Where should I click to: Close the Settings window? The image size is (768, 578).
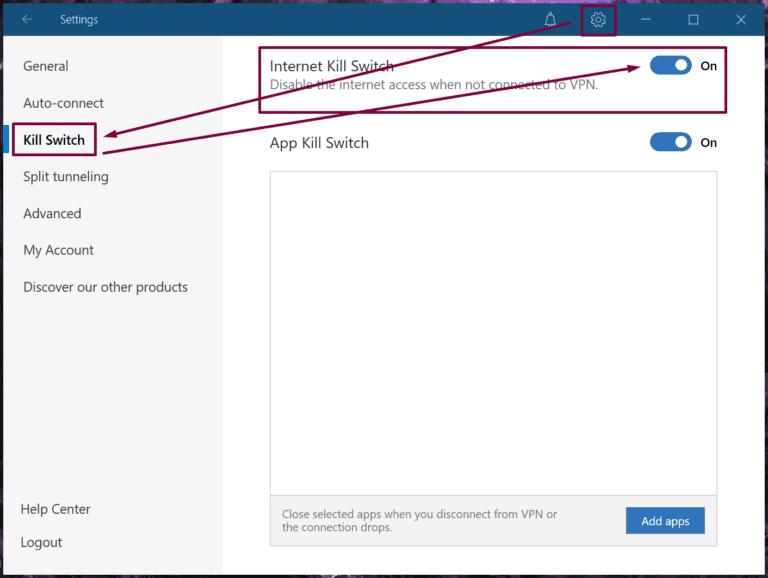point(741,20)
